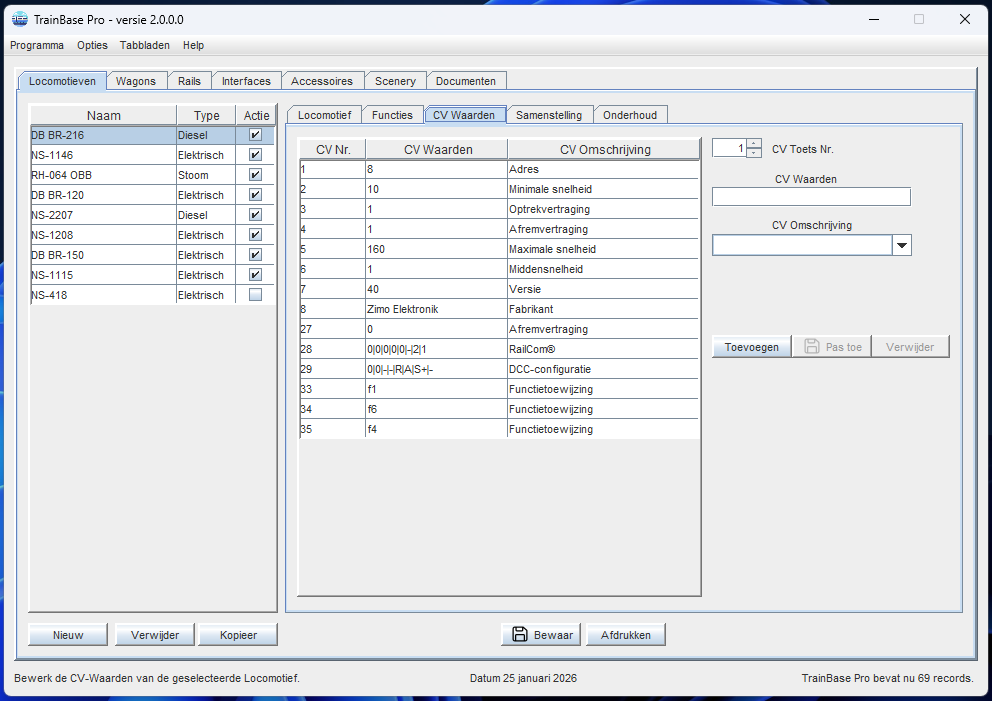Image resolution: width=992 pixels, height=701 pixels.
Task: Click the save disk icon on Bewaar
Action: click(519, 634)
